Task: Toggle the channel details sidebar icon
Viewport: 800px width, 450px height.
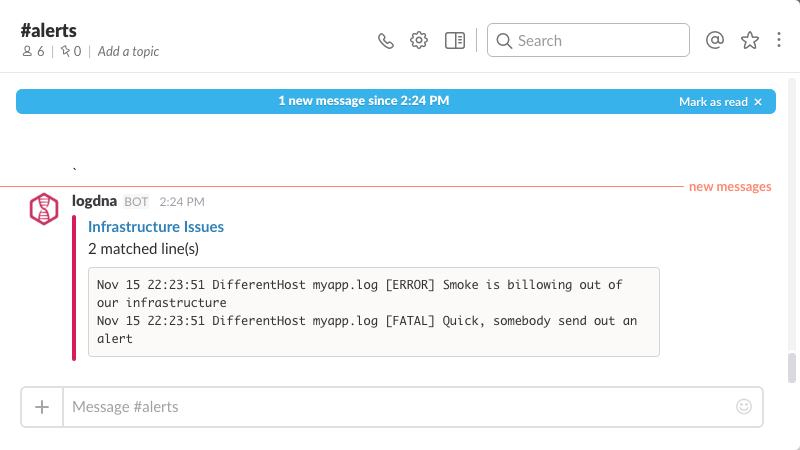Action: coord(455,41)
